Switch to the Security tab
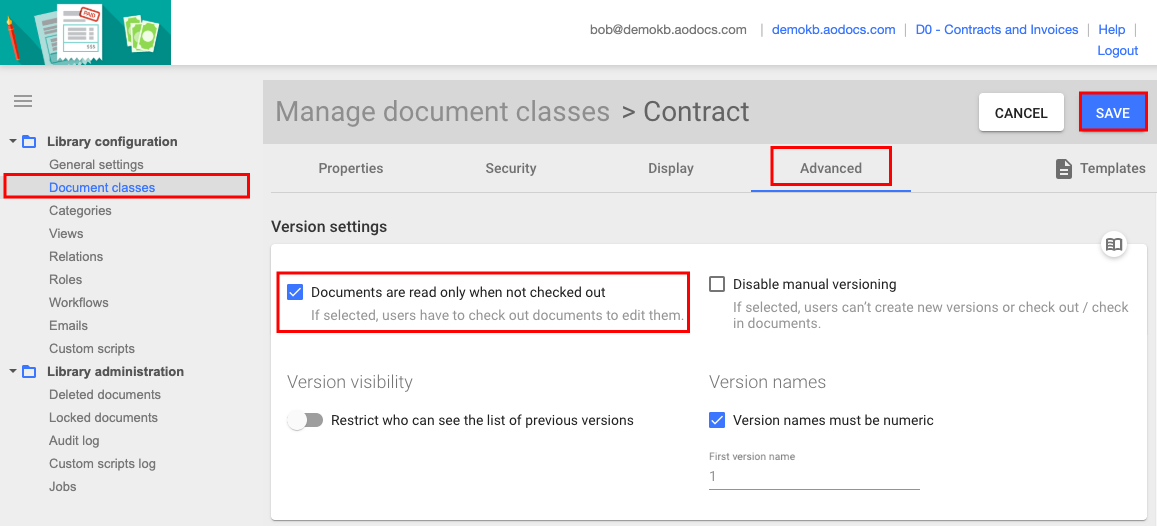 pyautogui.click(x=511, y=168)
